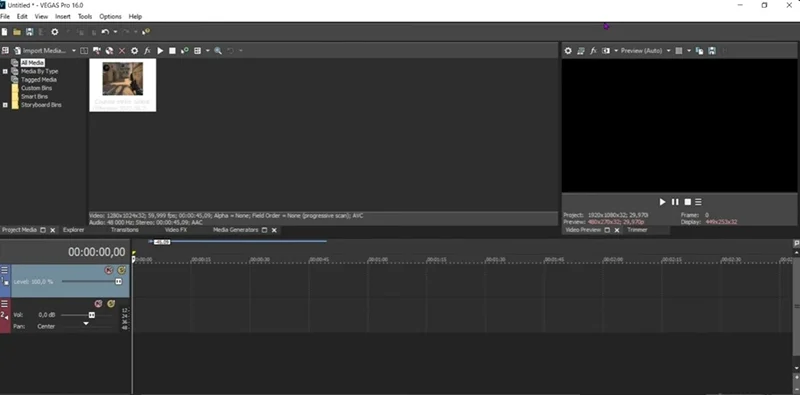This screenshot has width=800, height=395.
Task: Open Media FX with the fx icon
Action: [147, 51]
